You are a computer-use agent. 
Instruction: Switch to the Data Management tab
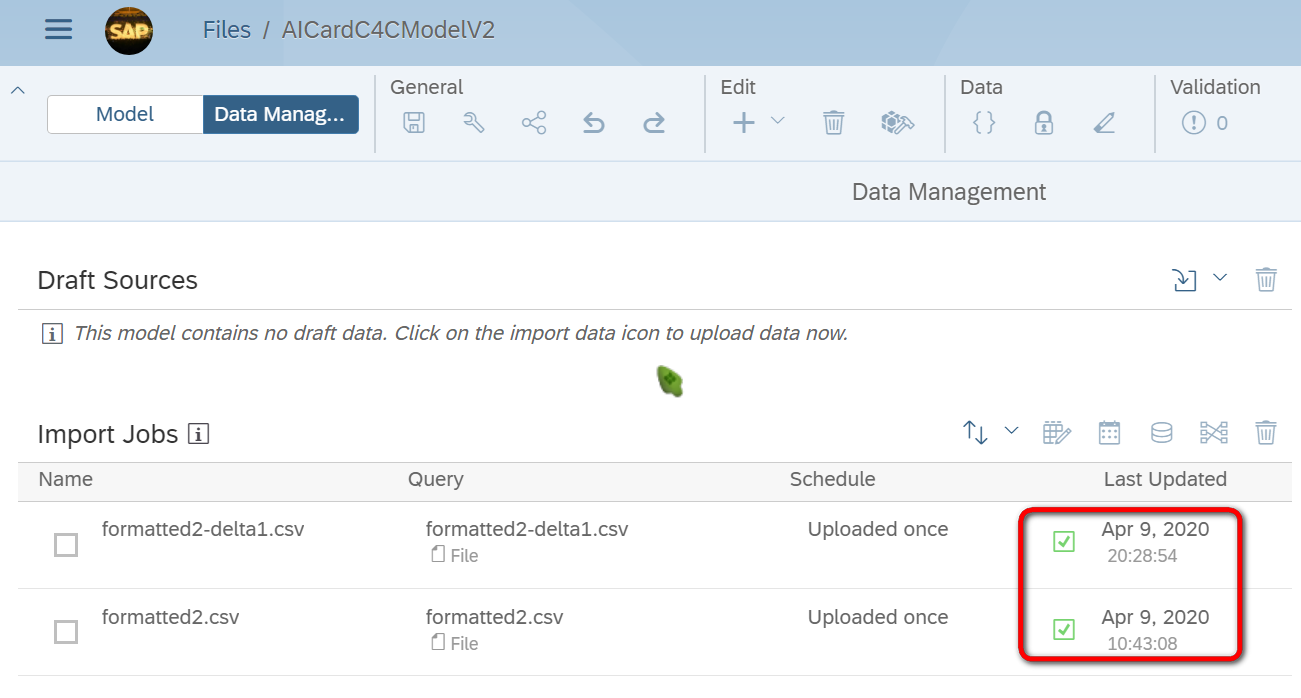click(280, 114)
